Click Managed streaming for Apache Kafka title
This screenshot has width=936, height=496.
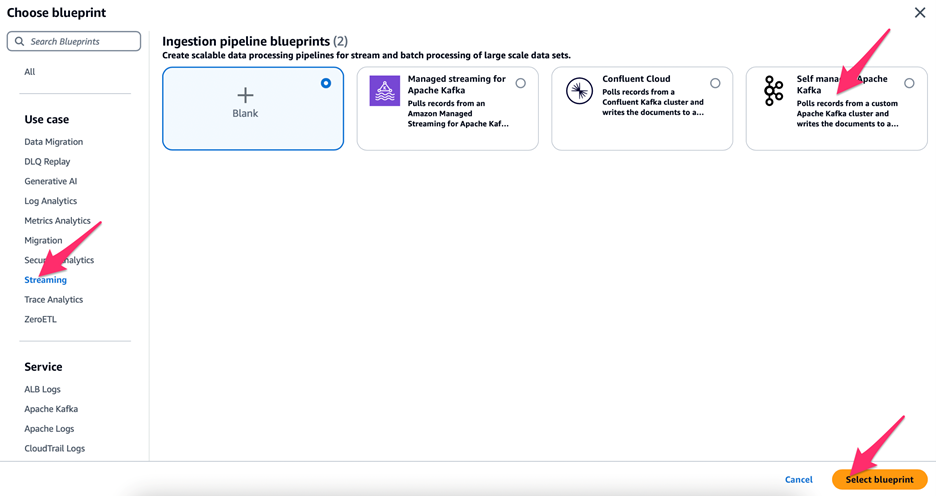[457, 84]
